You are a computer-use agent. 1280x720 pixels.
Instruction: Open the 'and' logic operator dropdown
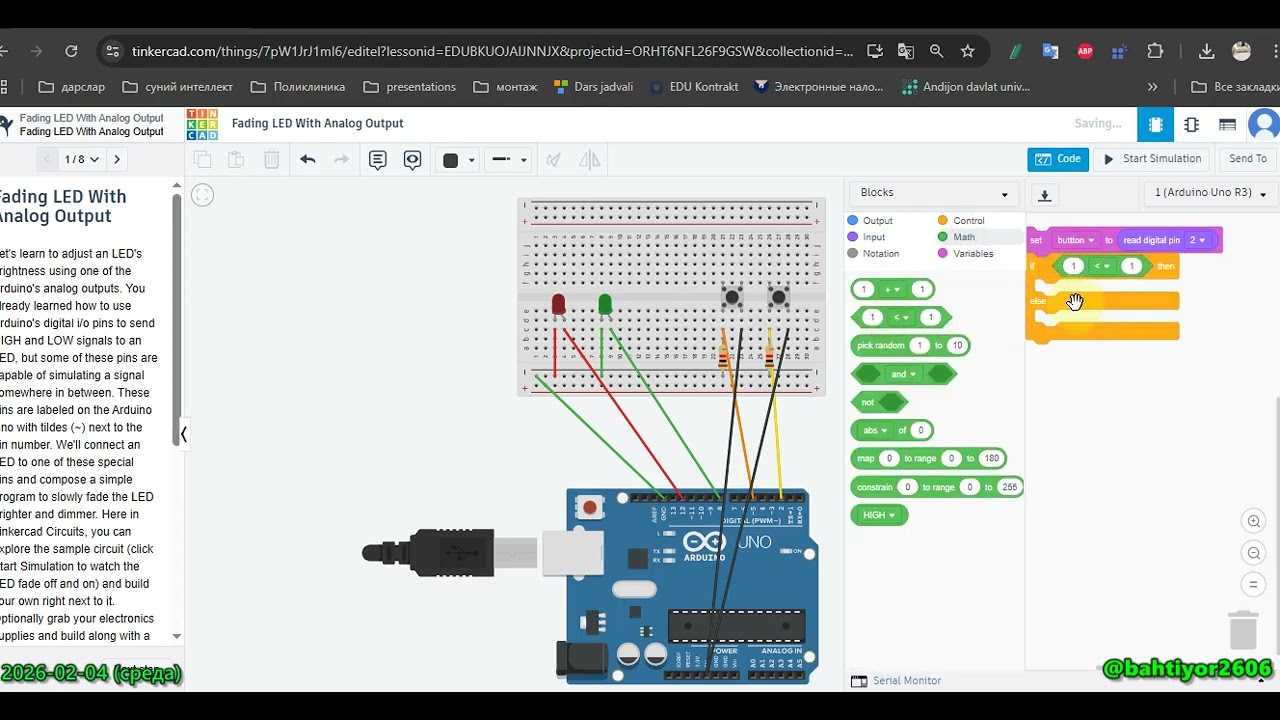tap(903, 374)
